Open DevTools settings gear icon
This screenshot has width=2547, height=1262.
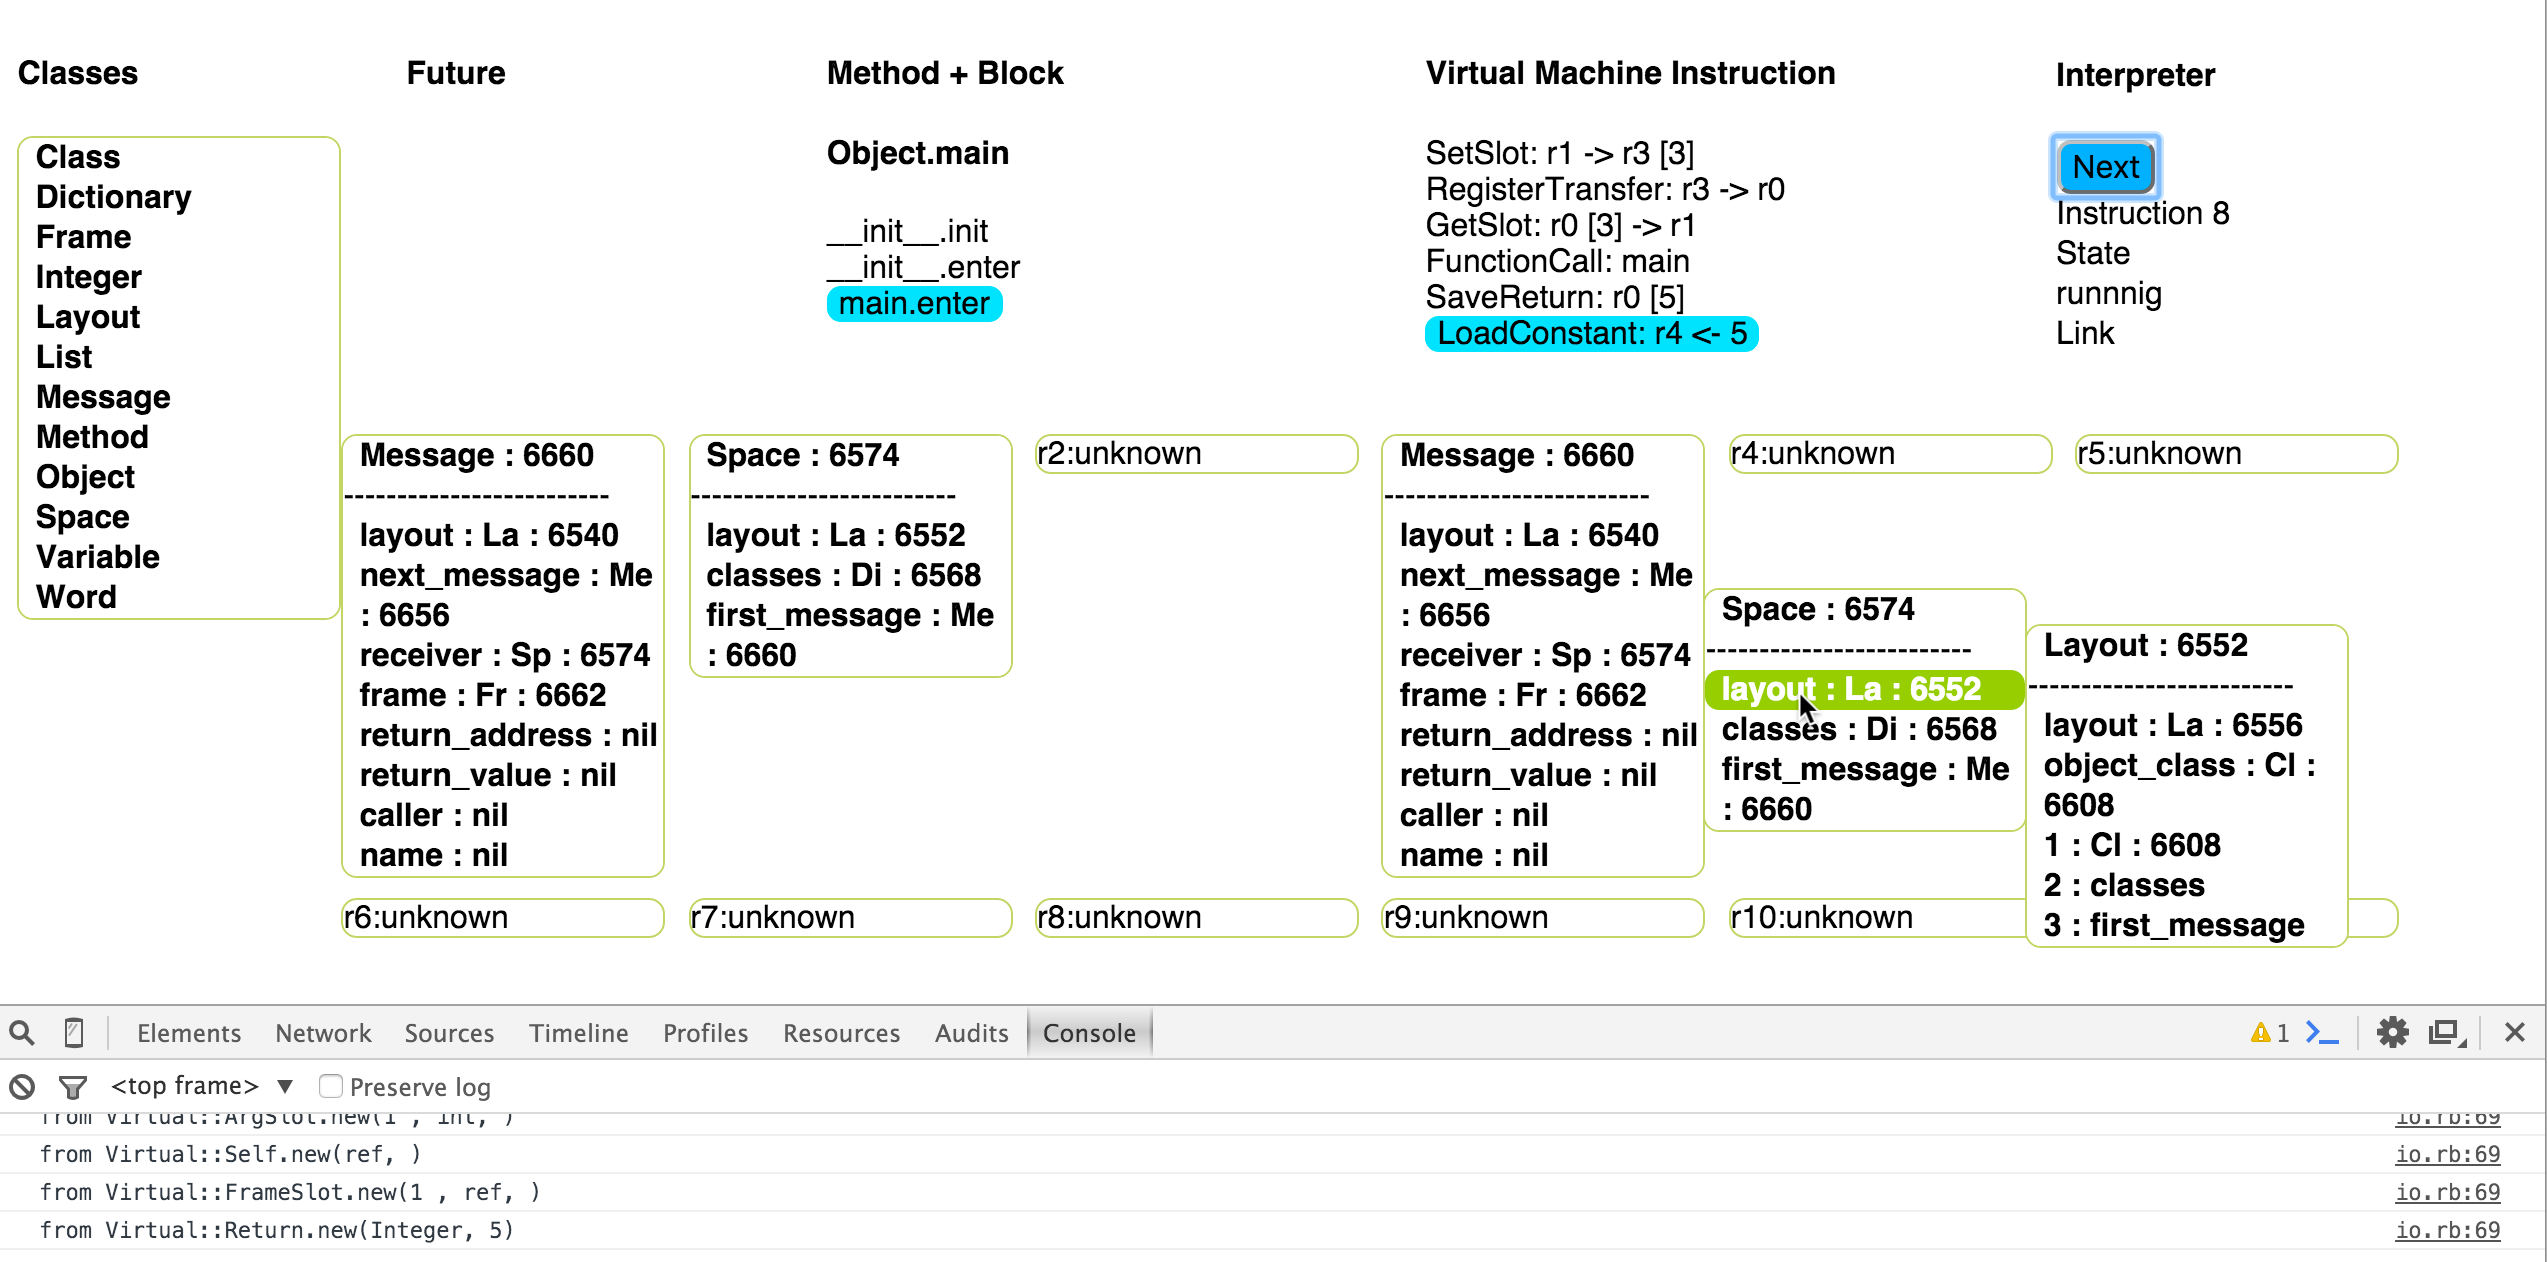pyautogui.click(x=2392, y=1033)
